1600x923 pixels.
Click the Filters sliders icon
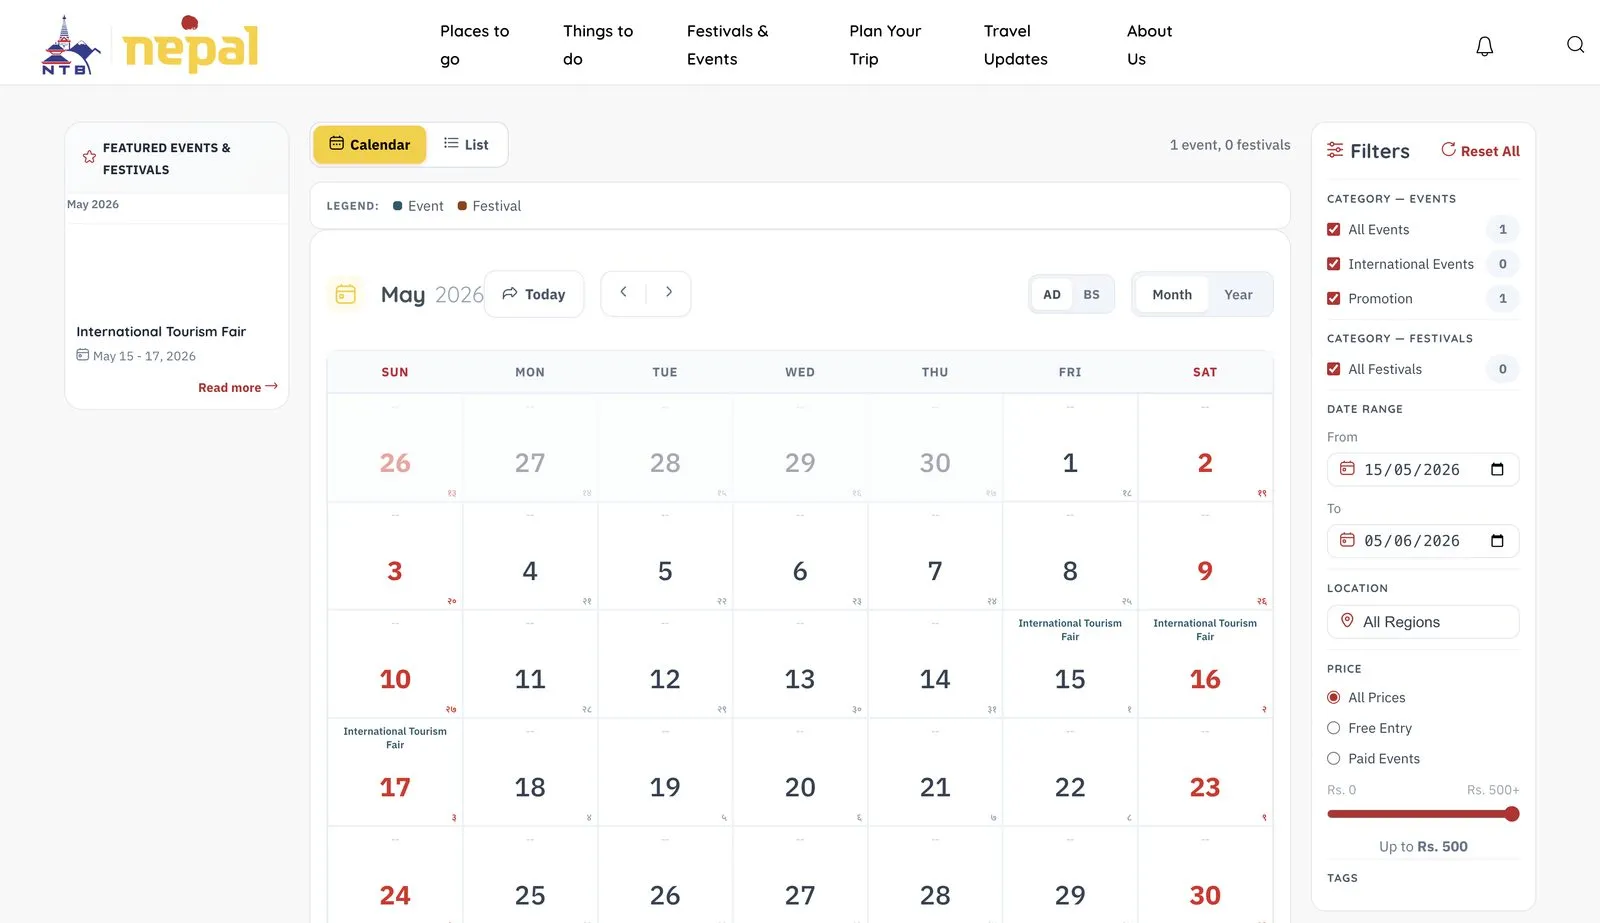pyautogui.click(x=1335, y=150)
